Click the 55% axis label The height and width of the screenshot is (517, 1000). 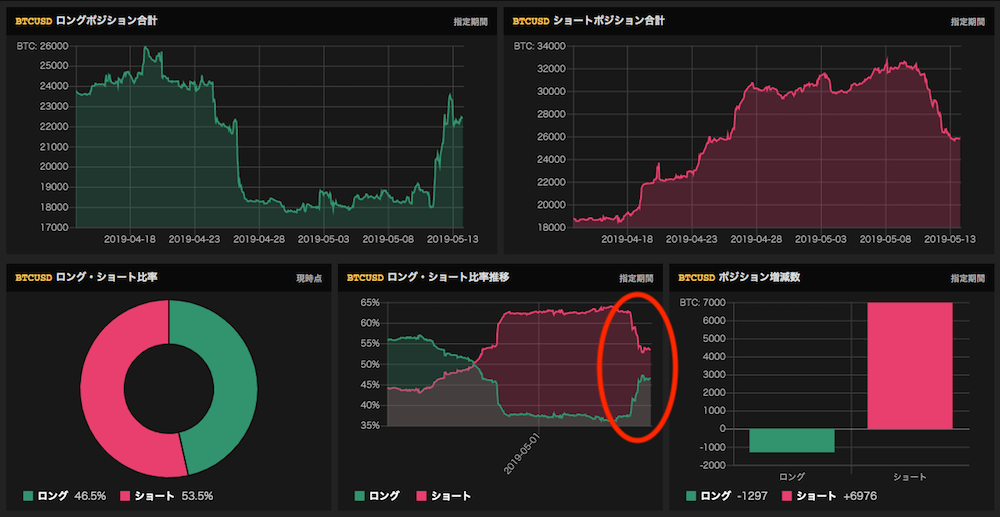tap(371, 344)
